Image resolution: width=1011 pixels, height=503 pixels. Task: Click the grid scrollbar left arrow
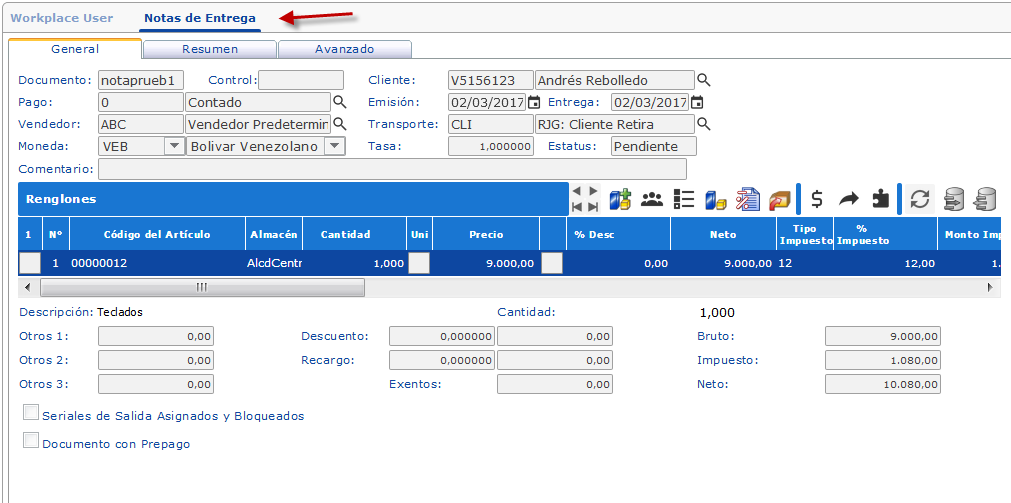pos(27,287)
